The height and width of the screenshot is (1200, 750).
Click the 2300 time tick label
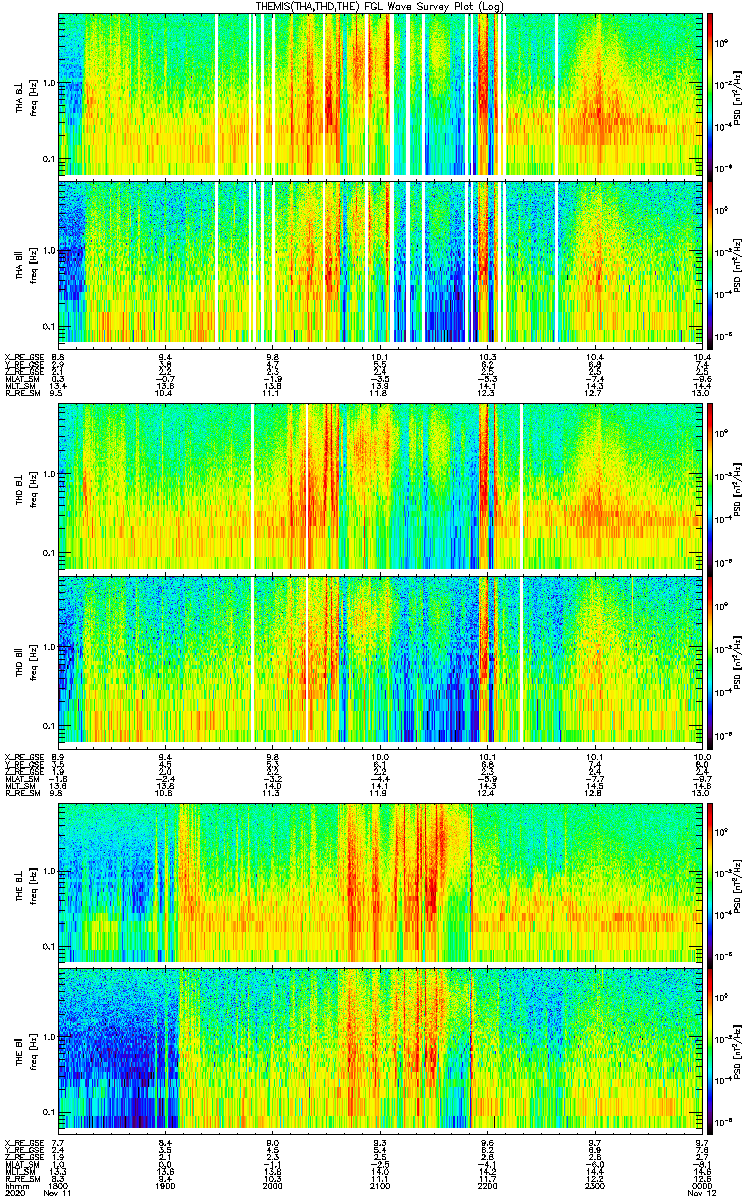594,1186
